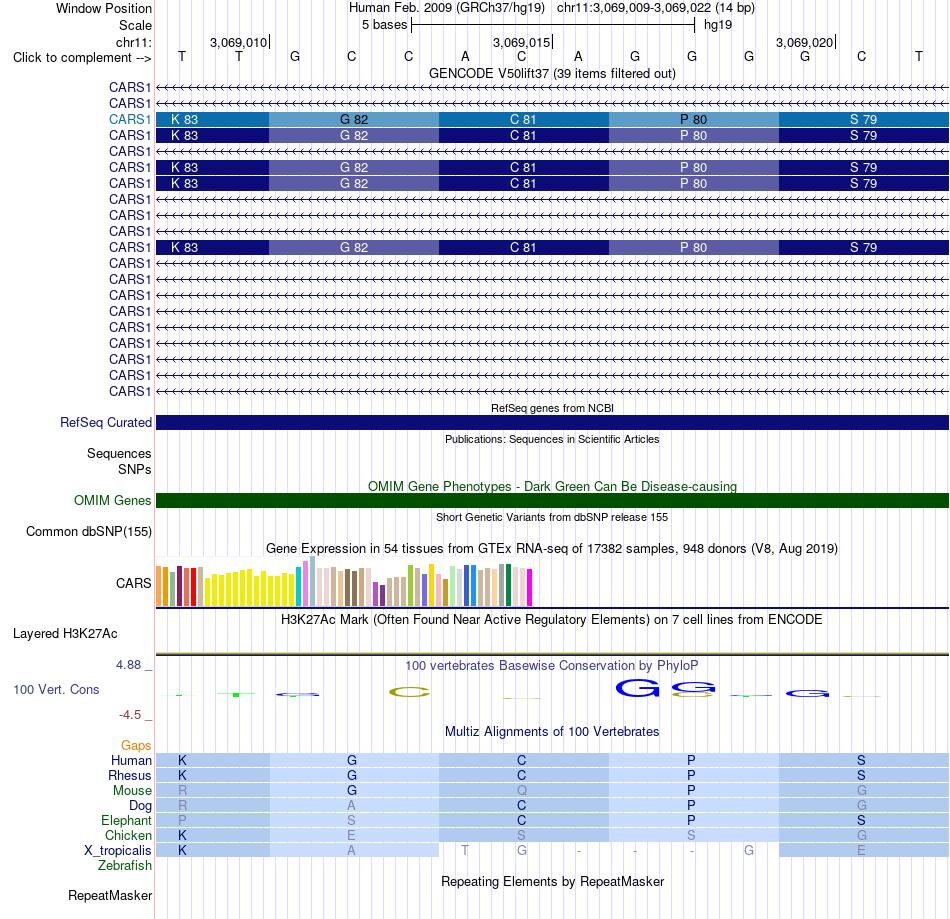
Task: Click the RepeatMasker track label
Action: coord(110,895)
